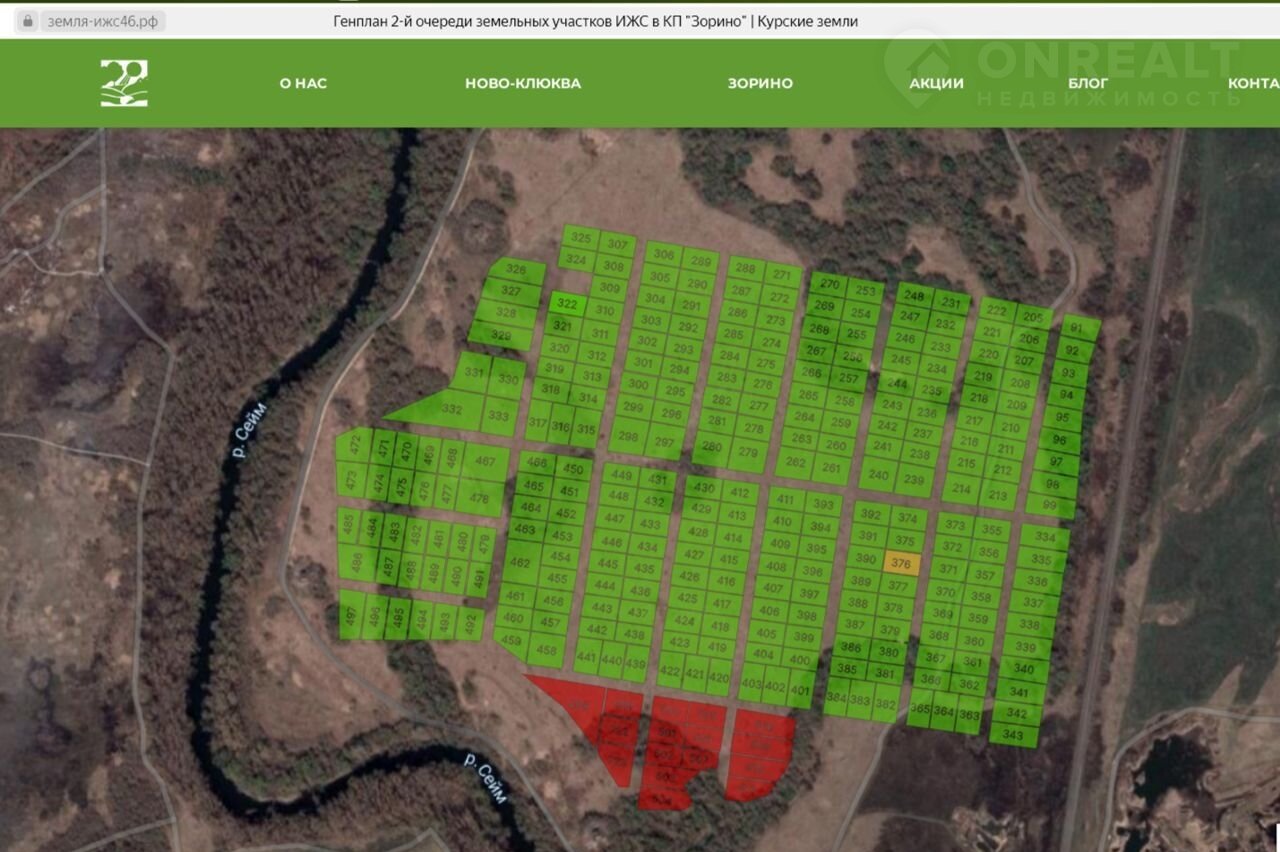Screen dimensions: 1280x852
Task: Click plot 343 in the right column
Action: click(x=1014, y=734)
